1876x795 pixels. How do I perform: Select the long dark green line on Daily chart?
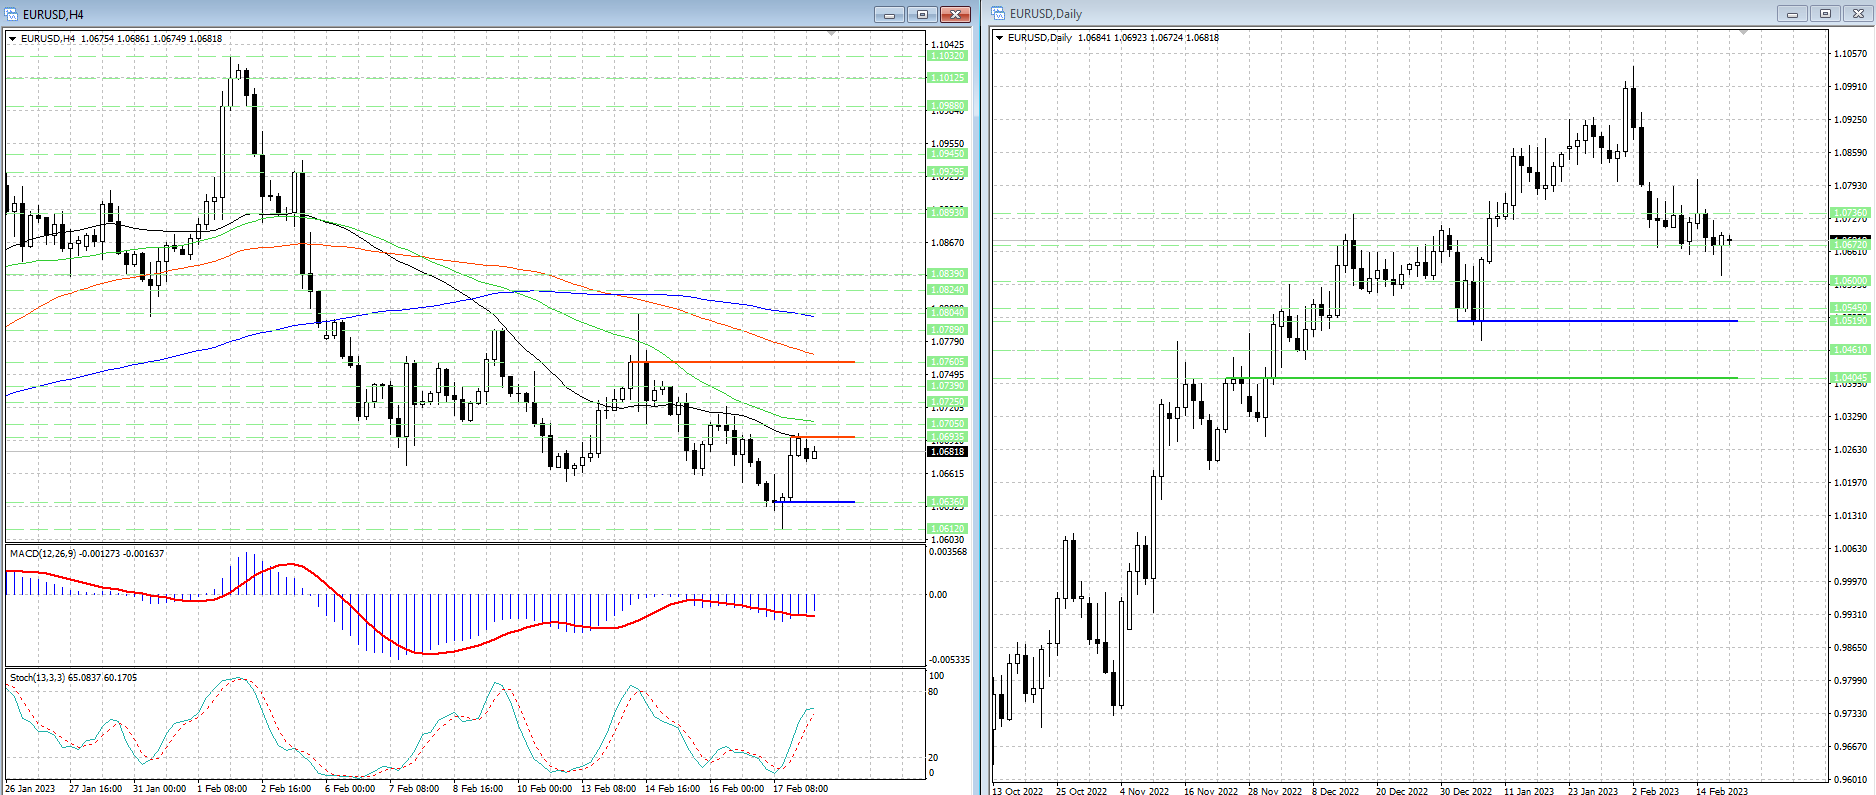coord(1500,378)
